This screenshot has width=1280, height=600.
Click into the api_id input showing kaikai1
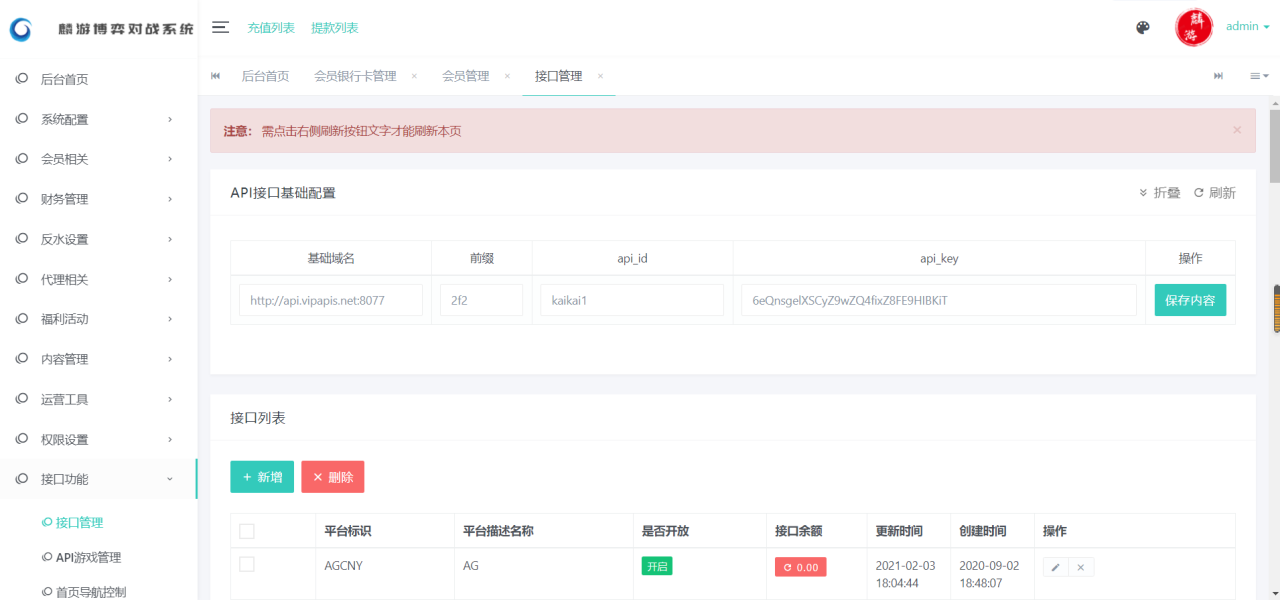point(631,299)
